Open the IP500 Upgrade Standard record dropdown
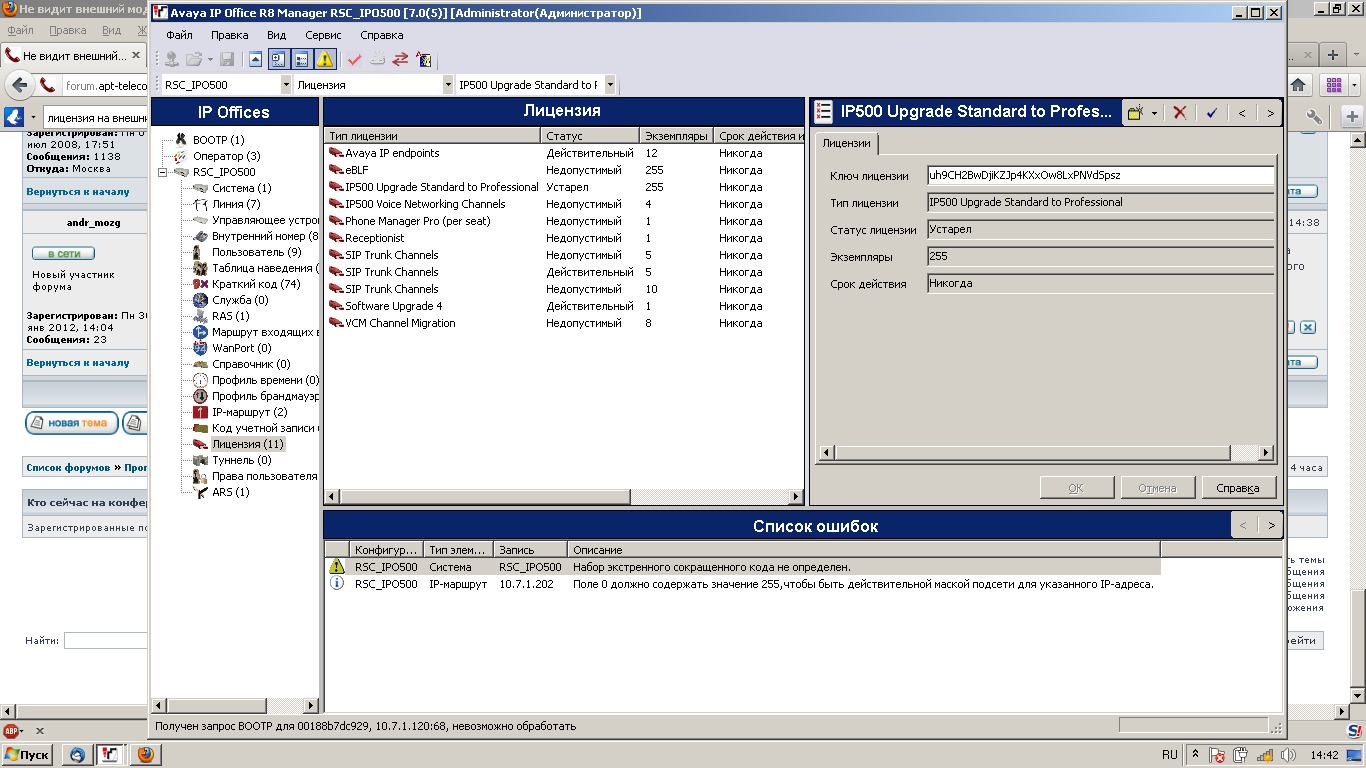The image size is (1366, 768). [609, 85]
